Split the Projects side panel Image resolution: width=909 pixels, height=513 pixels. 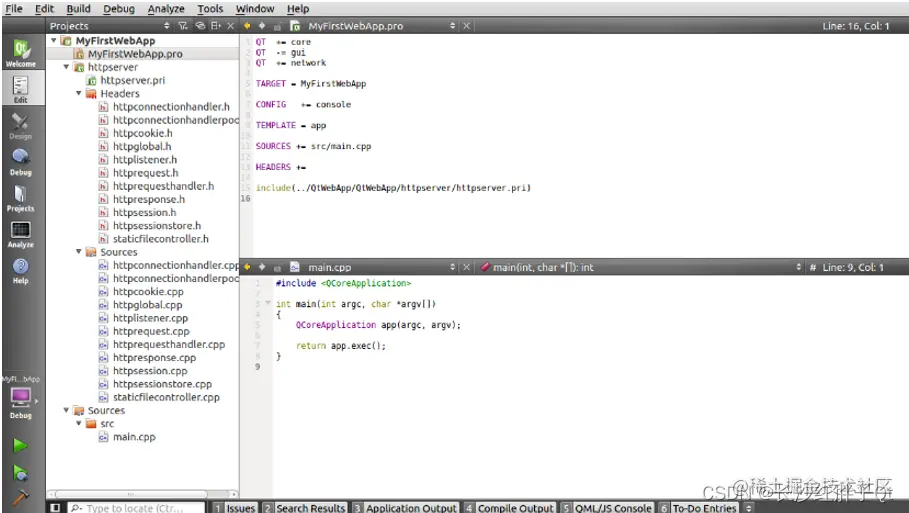[216, 26]
